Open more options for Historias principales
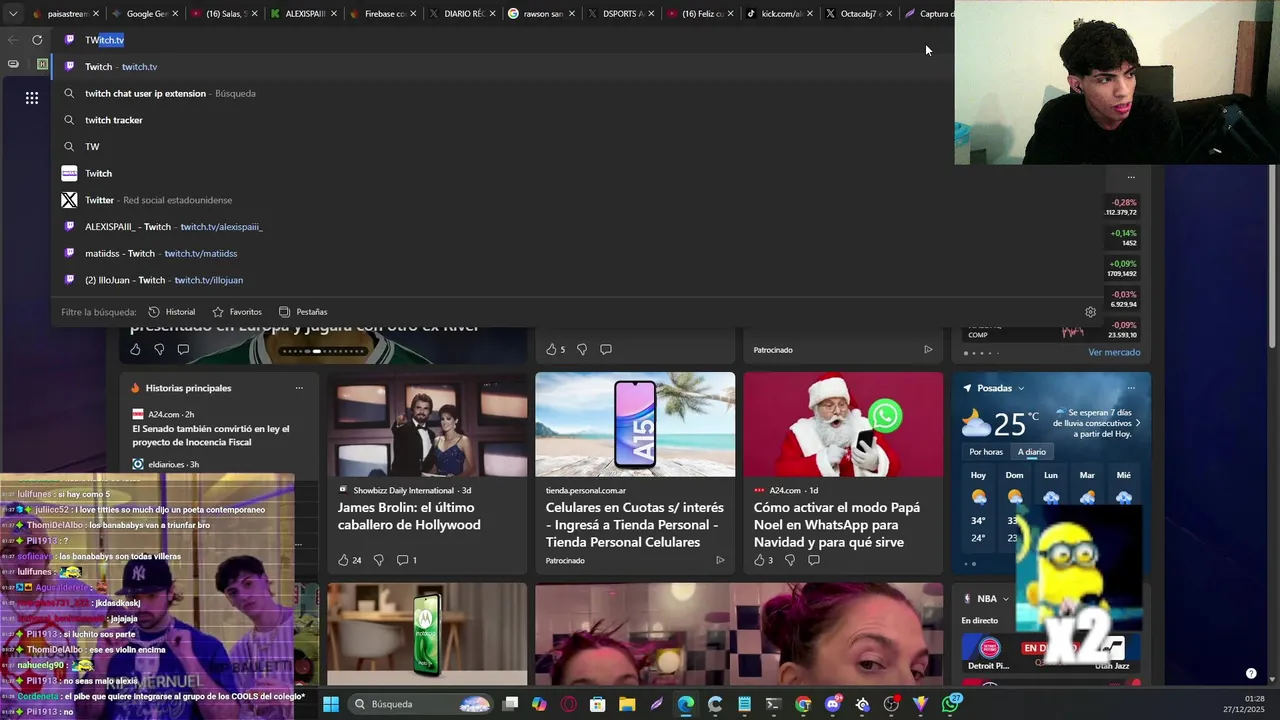The image size is (1280, 720). [298, 388]
